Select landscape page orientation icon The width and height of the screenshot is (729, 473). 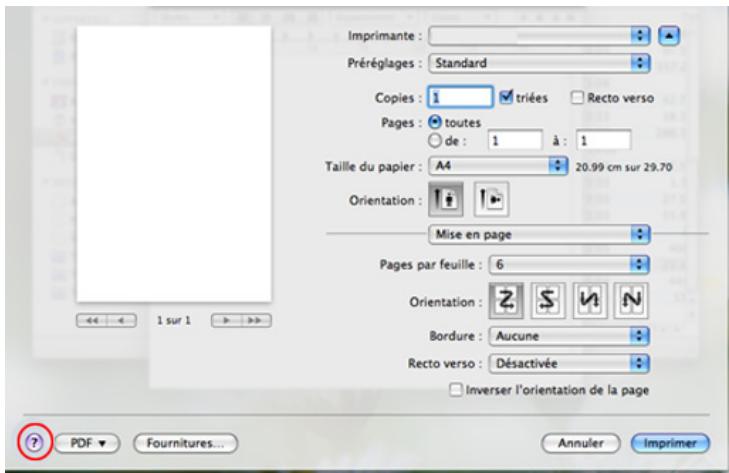click(x=491, y=200)
